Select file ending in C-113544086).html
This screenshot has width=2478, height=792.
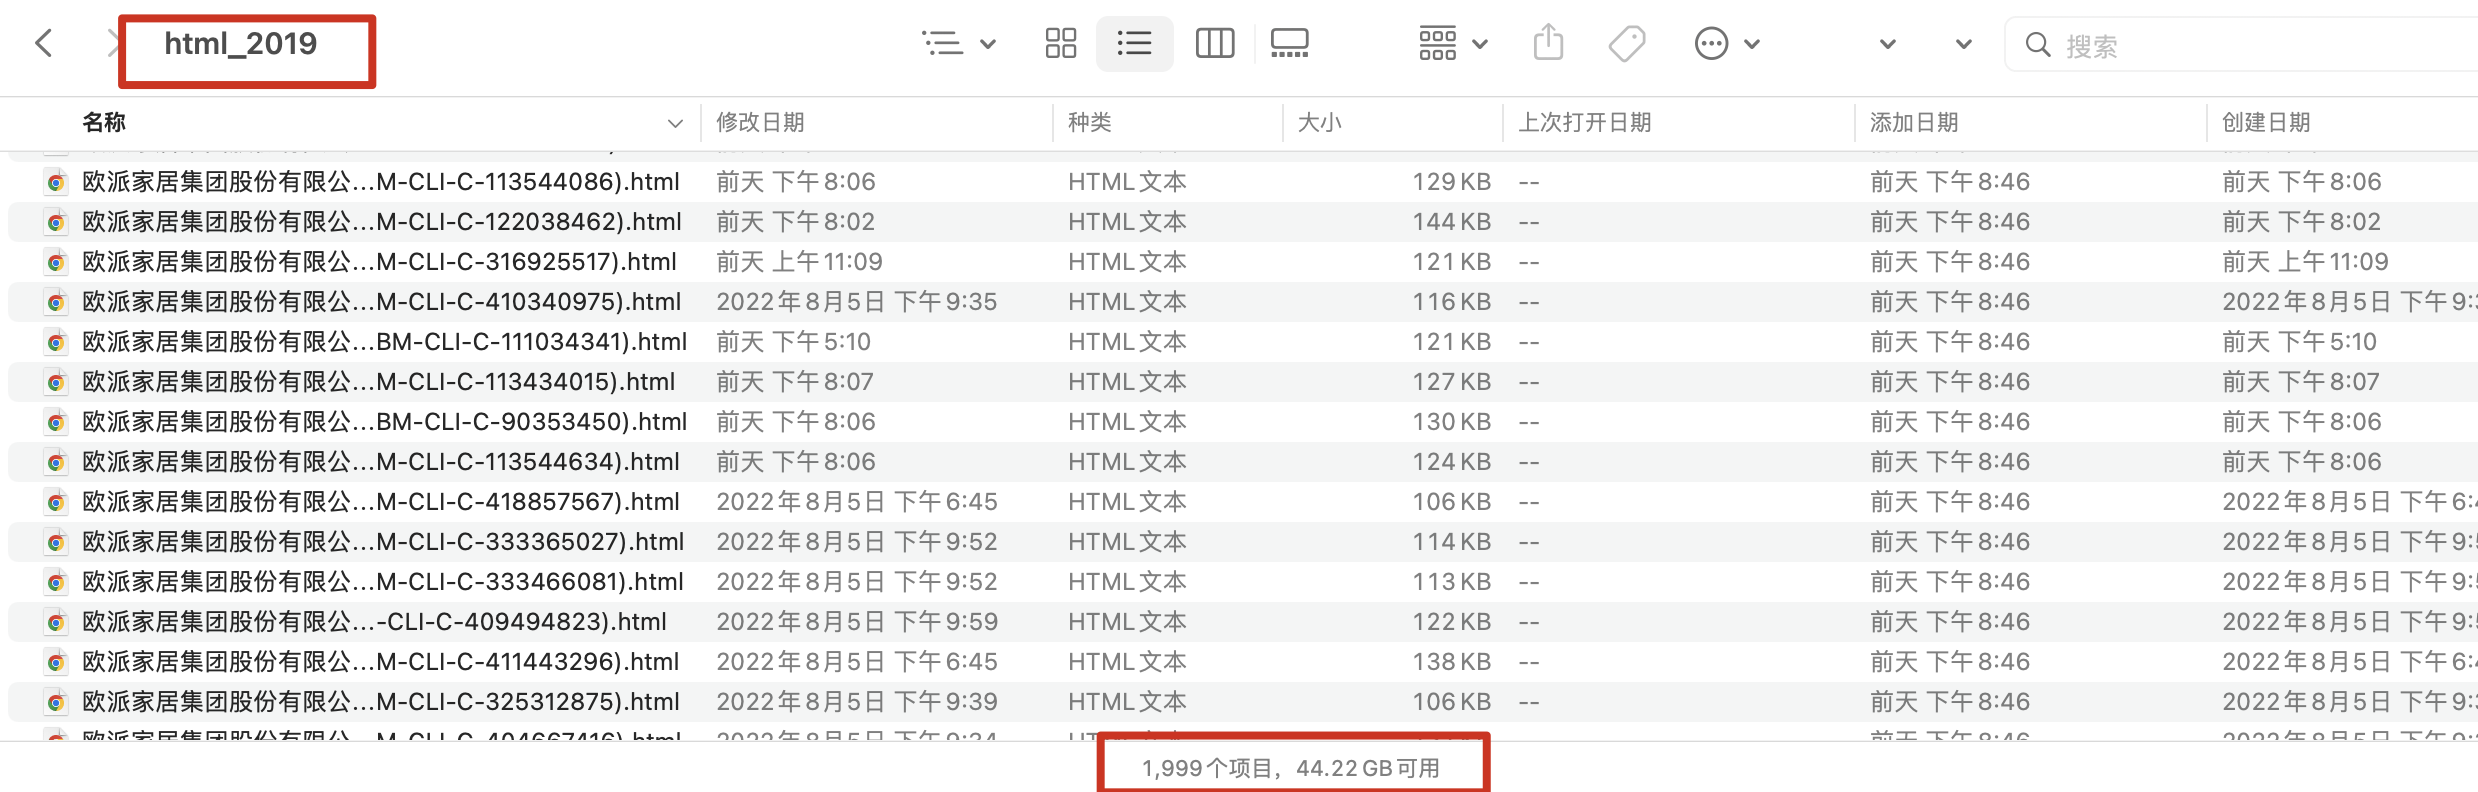point(380,182)
